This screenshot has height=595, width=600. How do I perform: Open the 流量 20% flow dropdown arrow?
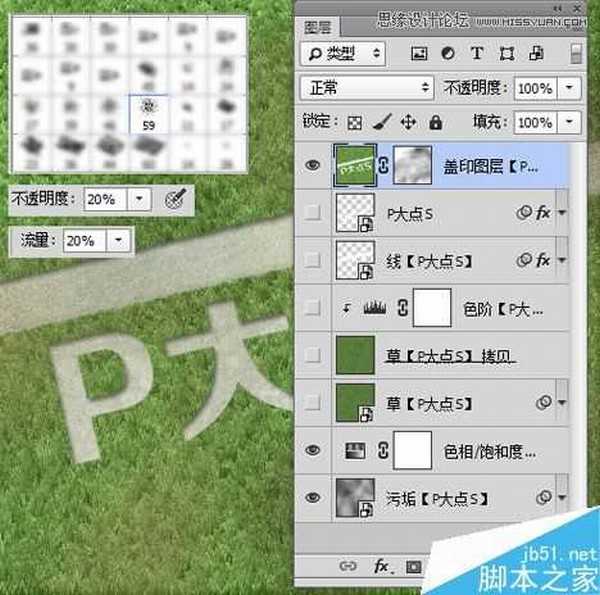[120, 241]
